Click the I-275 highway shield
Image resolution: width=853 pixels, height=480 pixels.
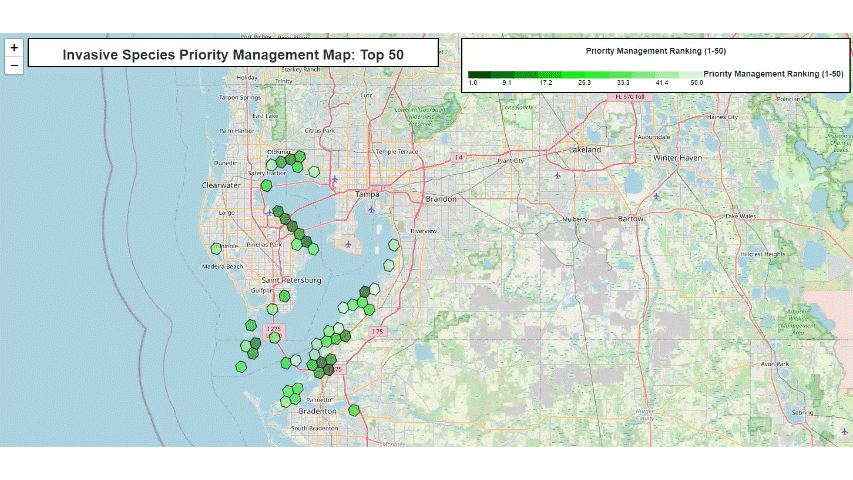(x=274, y=328)
